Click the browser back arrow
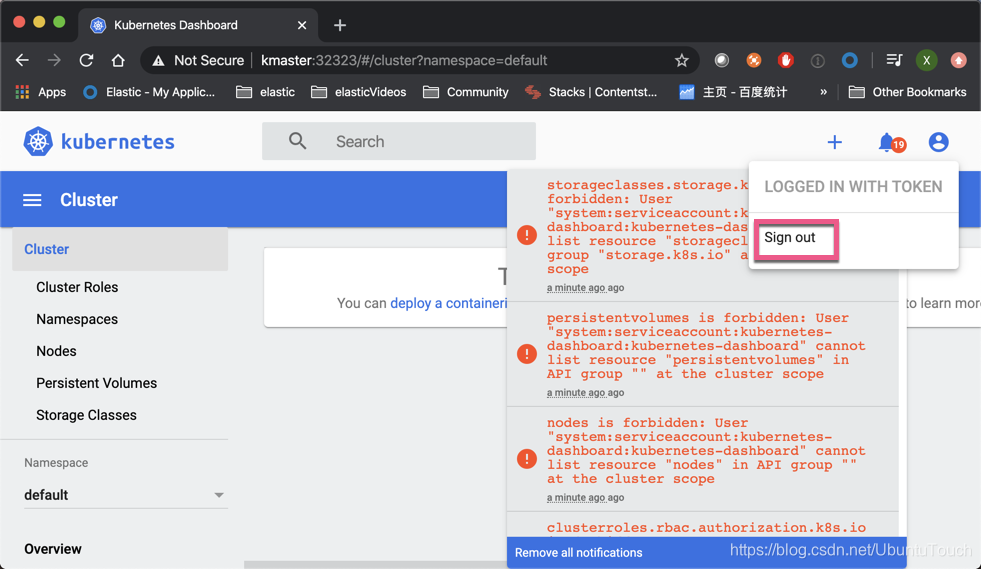 click(x=22, y=60)
